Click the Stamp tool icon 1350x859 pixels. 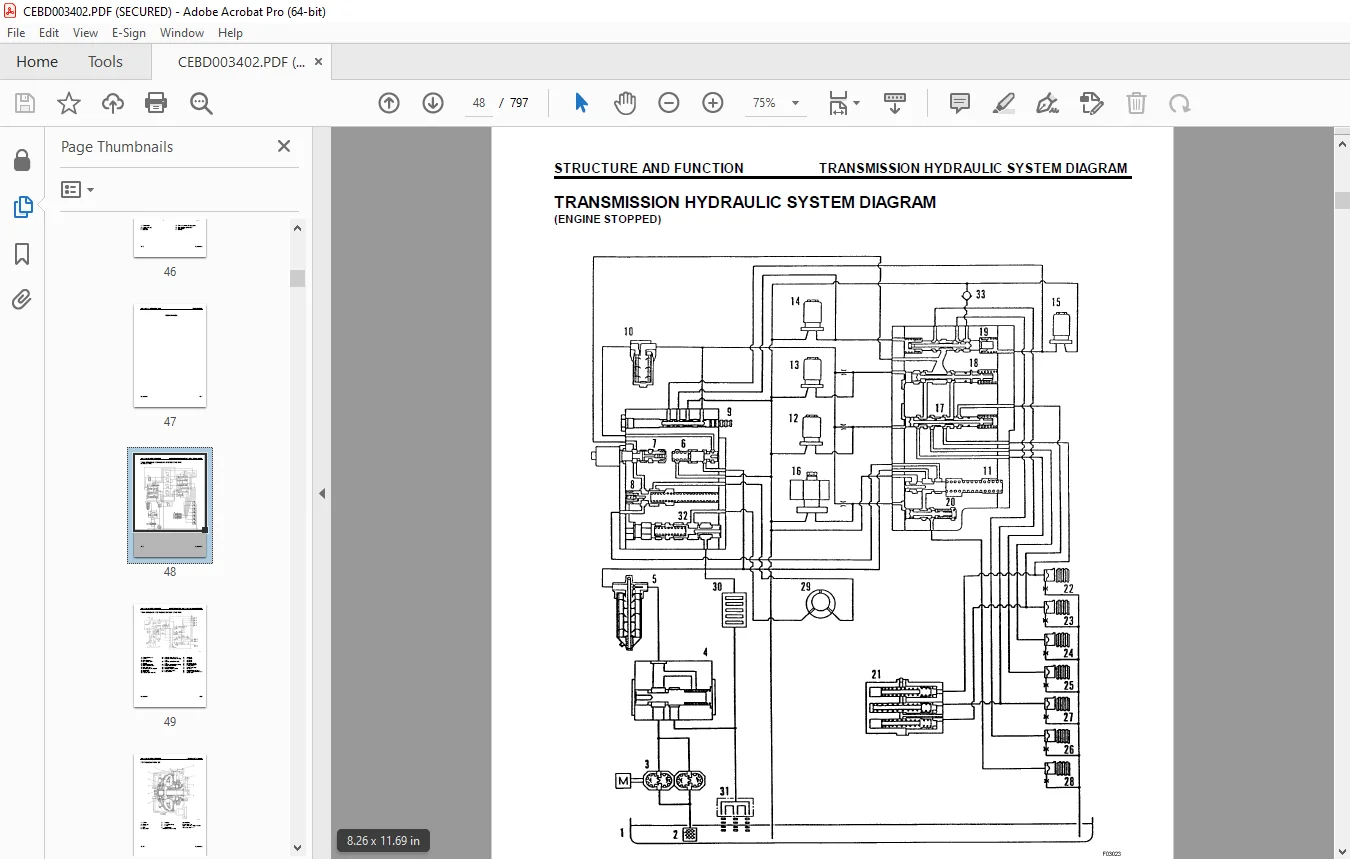click(1092, 103)
